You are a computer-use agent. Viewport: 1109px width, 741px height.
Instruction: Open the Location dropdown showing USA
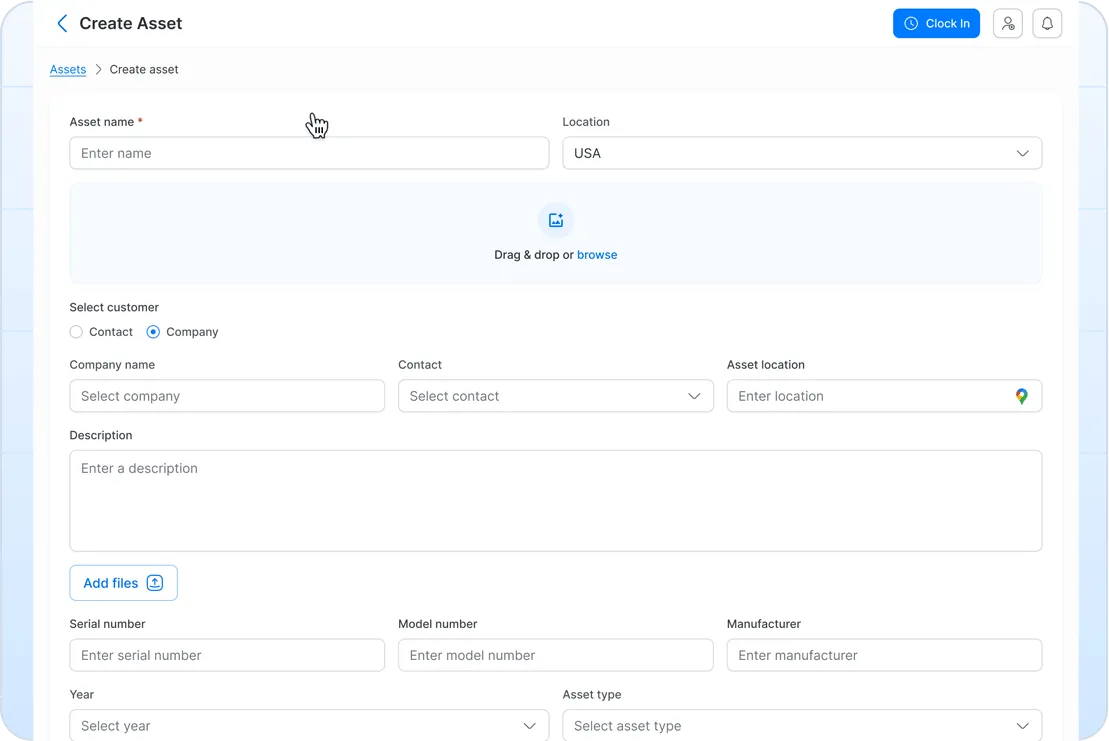(802, 153)
